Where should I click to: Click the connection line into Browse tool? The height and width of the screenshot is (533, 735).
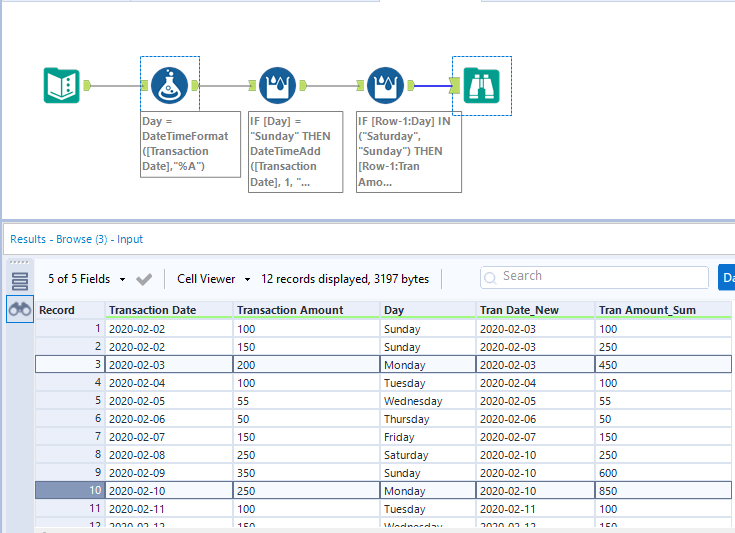[x=432, y=86]
